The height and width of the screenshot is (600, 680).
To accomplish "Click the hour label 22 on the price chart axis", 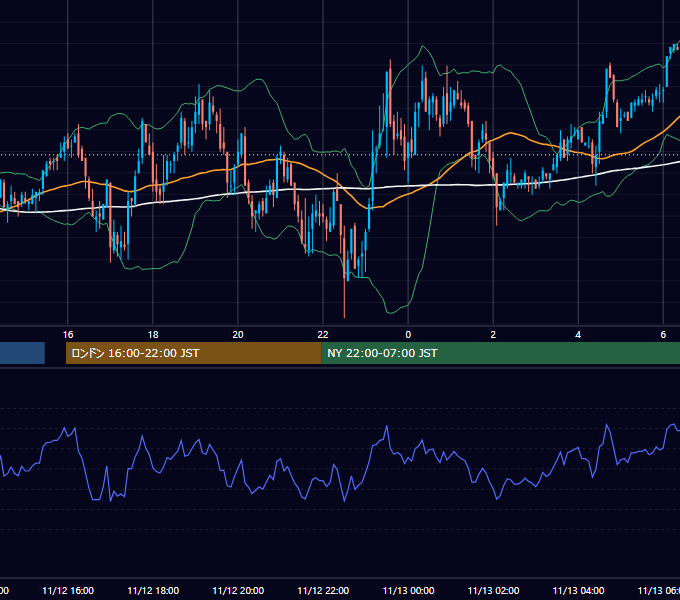I will pyautogui.click(x=323, y=335).
